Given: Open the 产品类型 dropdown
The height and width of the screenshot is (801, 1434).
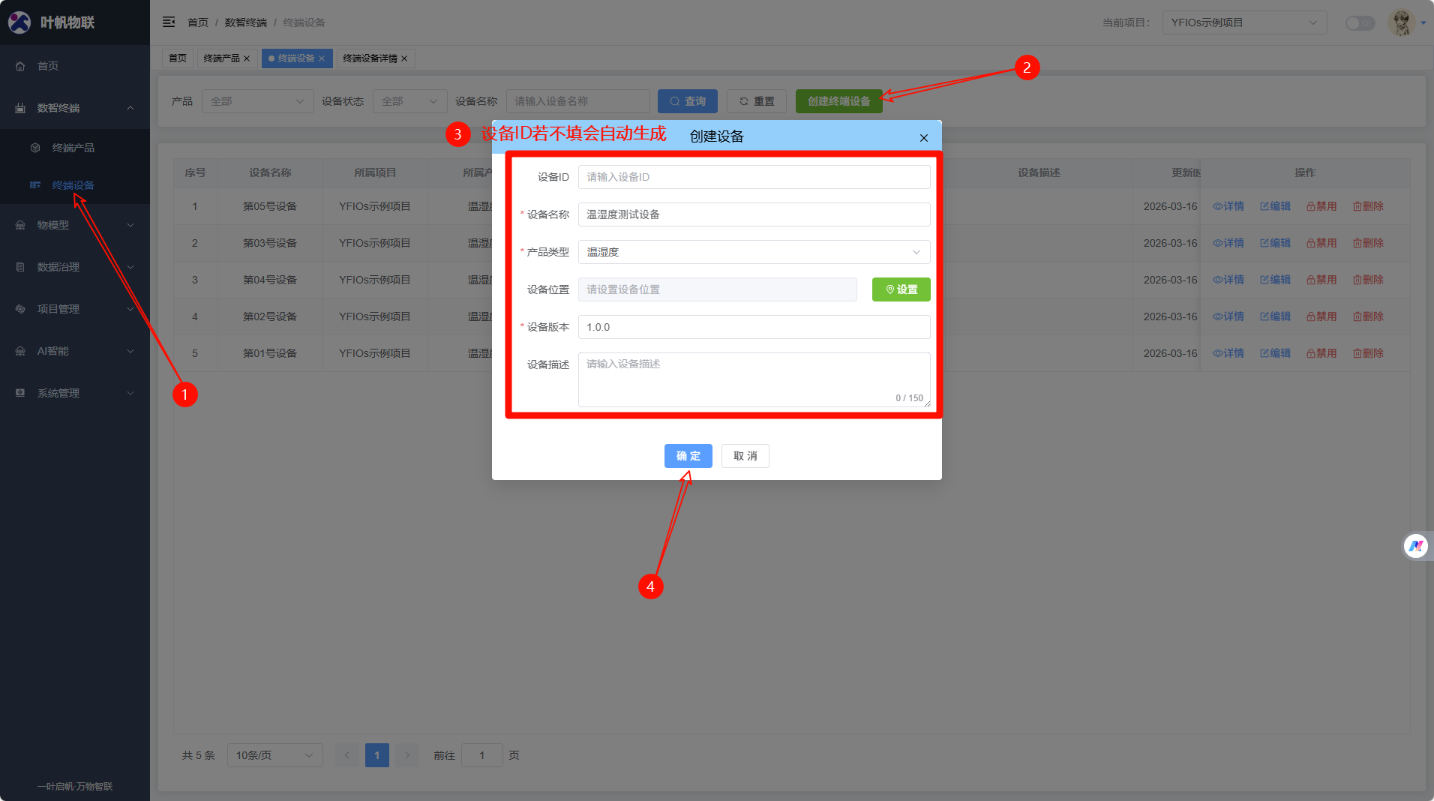Looking at the screenshot, I should 754,252.
